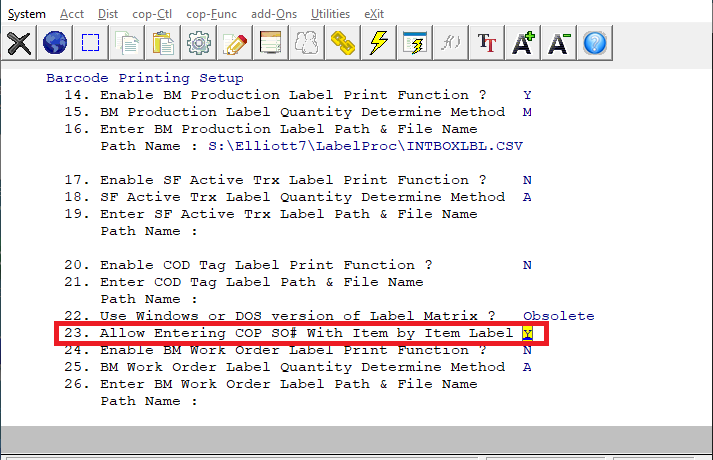Image resolution: width=713 pixels, height=460 pixels.
Task: Click the A value for field 18
Action: [x=527, y=197]
